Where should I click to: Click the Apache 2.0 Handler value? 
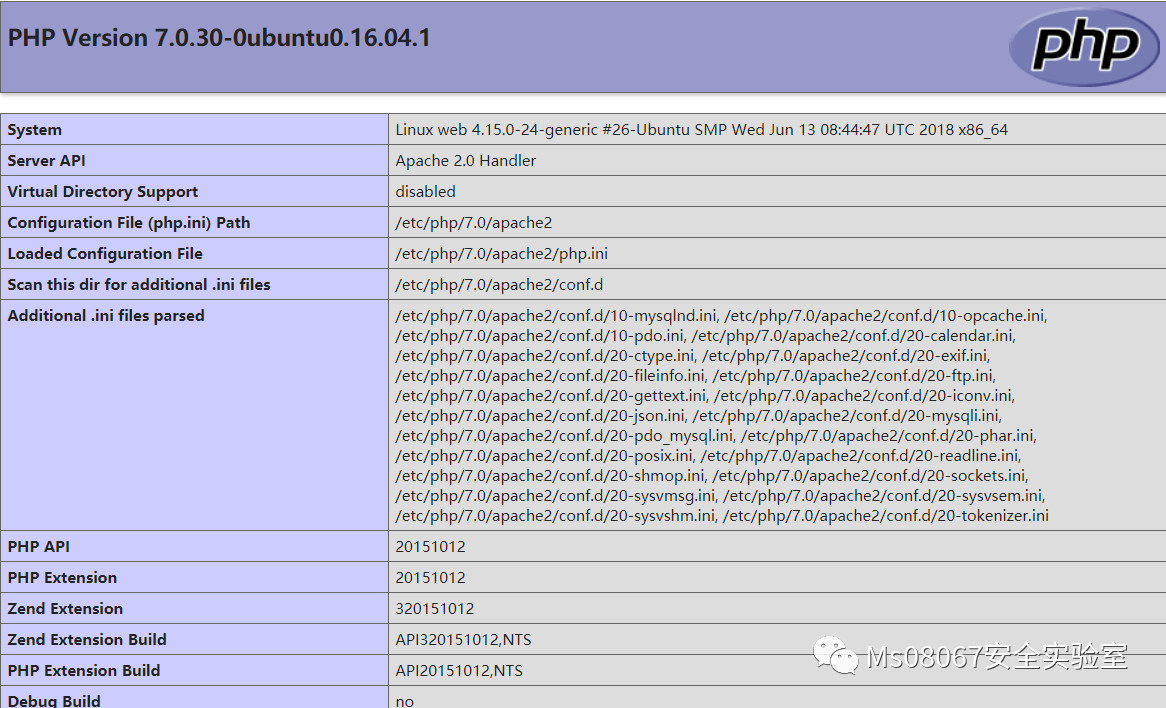(466, 161)
